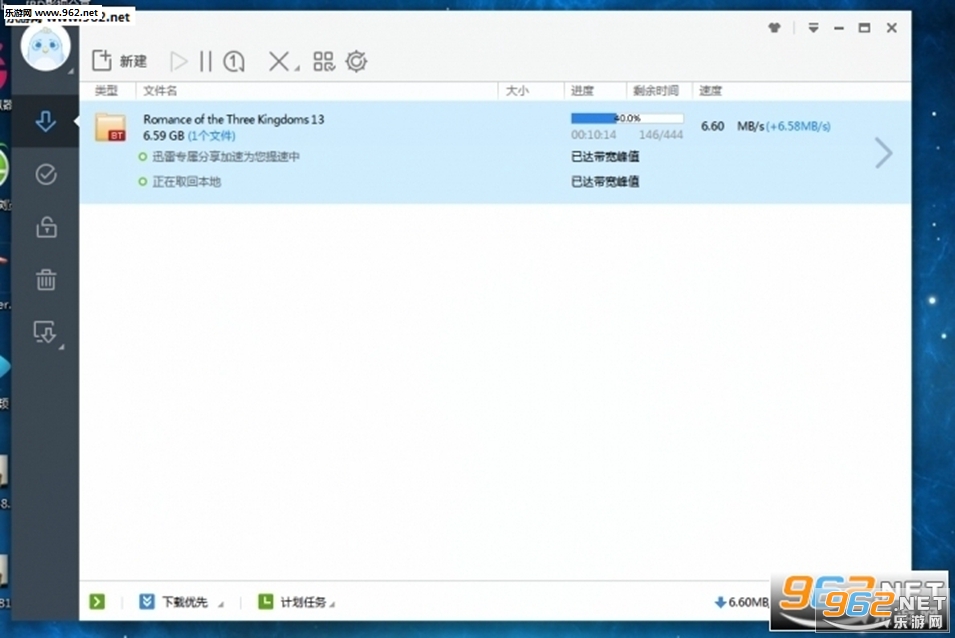Sort by 文件名 column header
Image resolution: width=955 pixels, height=638 pixels.
point(160,91)
